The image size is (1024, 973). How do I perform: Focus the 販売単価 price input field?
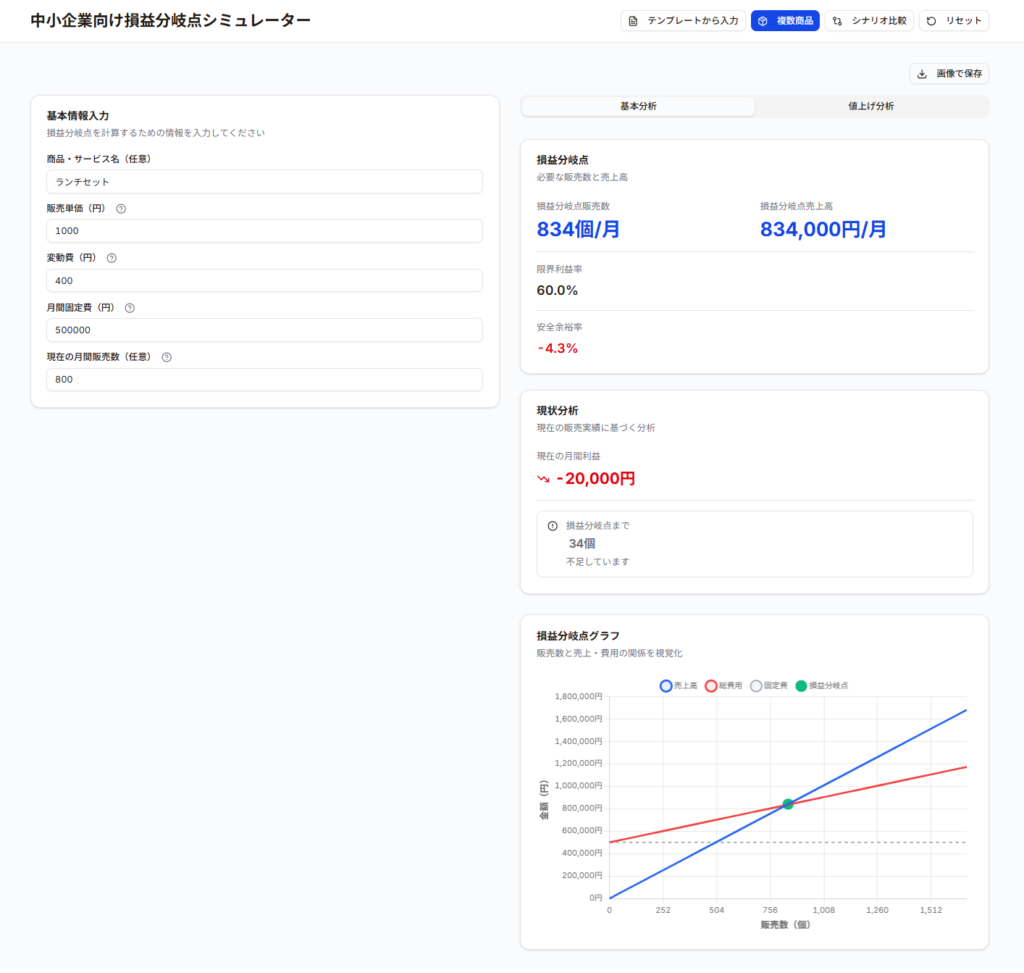(x=264, y=231)
